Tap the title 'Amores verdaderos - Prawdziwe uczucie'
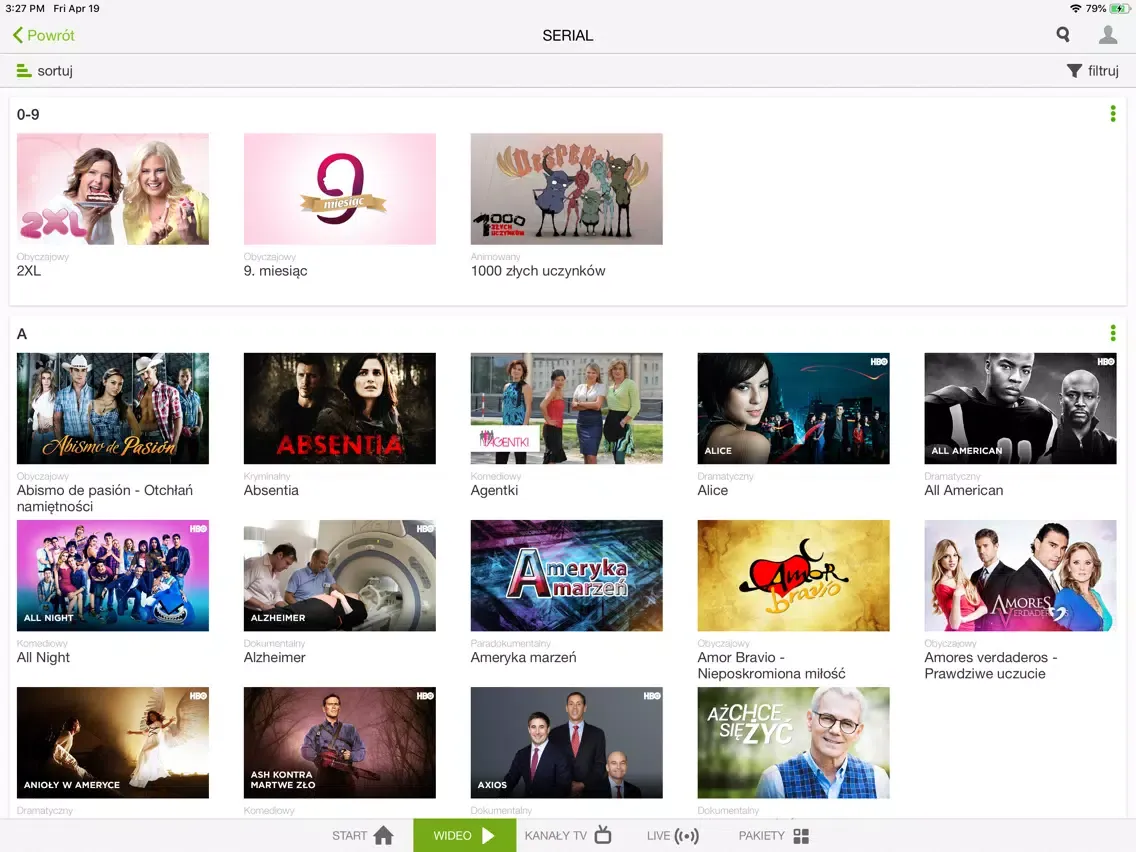 (990, 665)
